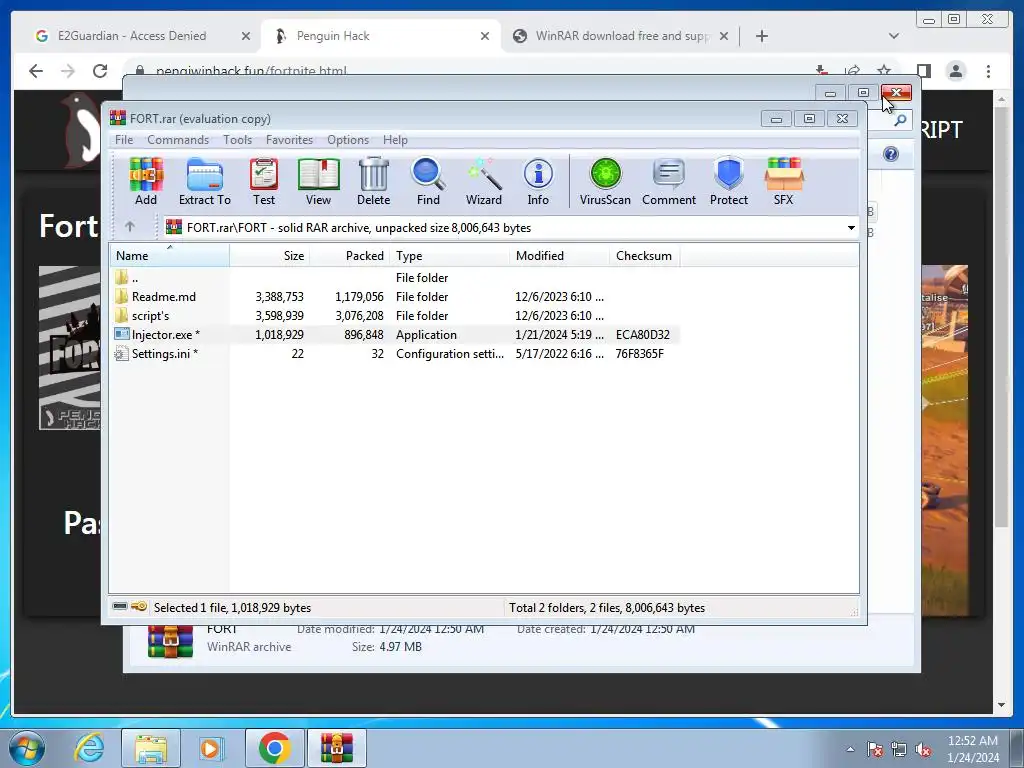Go back in Chrome
This screenshot has height=768, width=1024.
tap(36, 71)
